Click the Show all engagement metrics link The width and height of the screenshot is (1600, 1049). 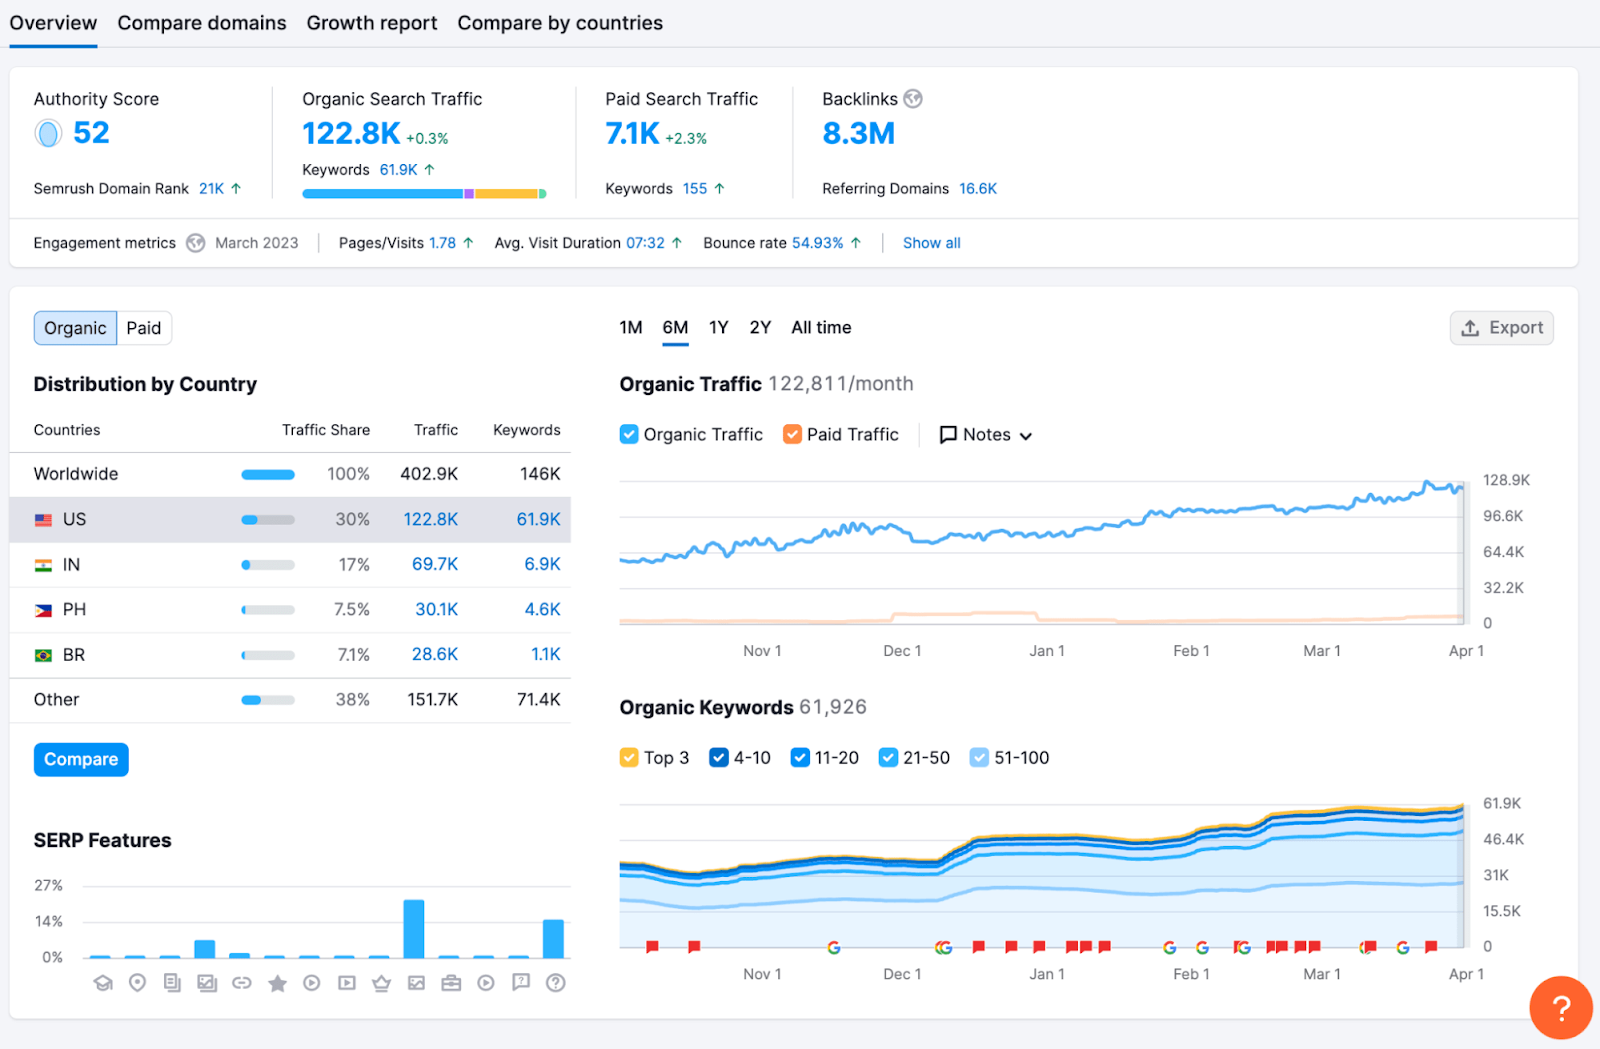[931, 243]
